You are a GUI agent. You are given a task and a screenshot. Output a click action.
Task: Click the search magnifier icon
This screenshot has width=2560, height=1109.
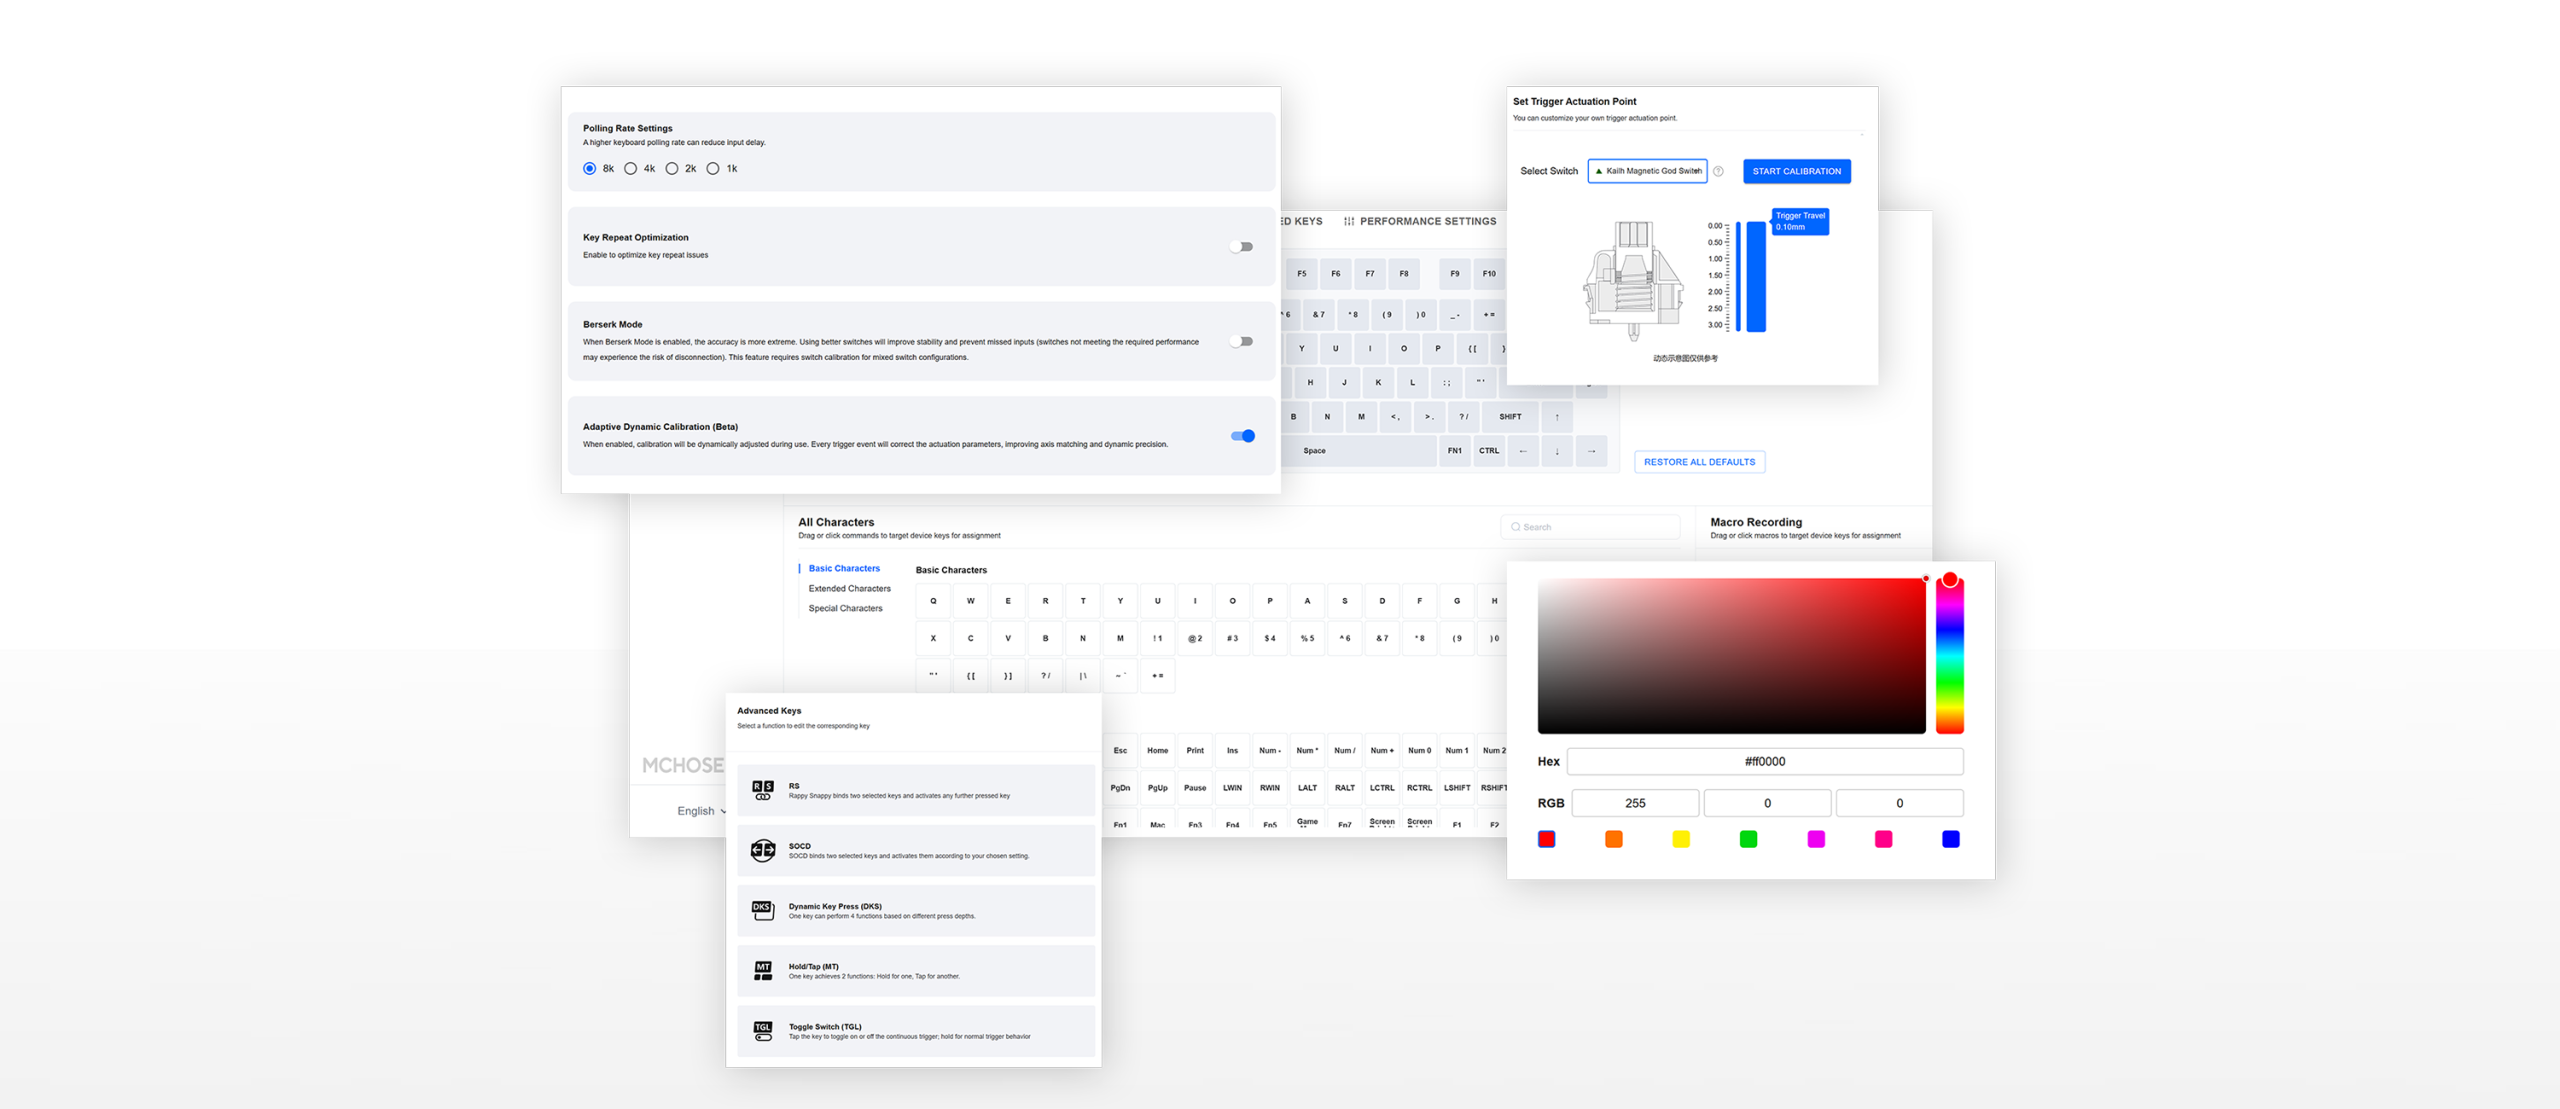tap(1515, 527)
